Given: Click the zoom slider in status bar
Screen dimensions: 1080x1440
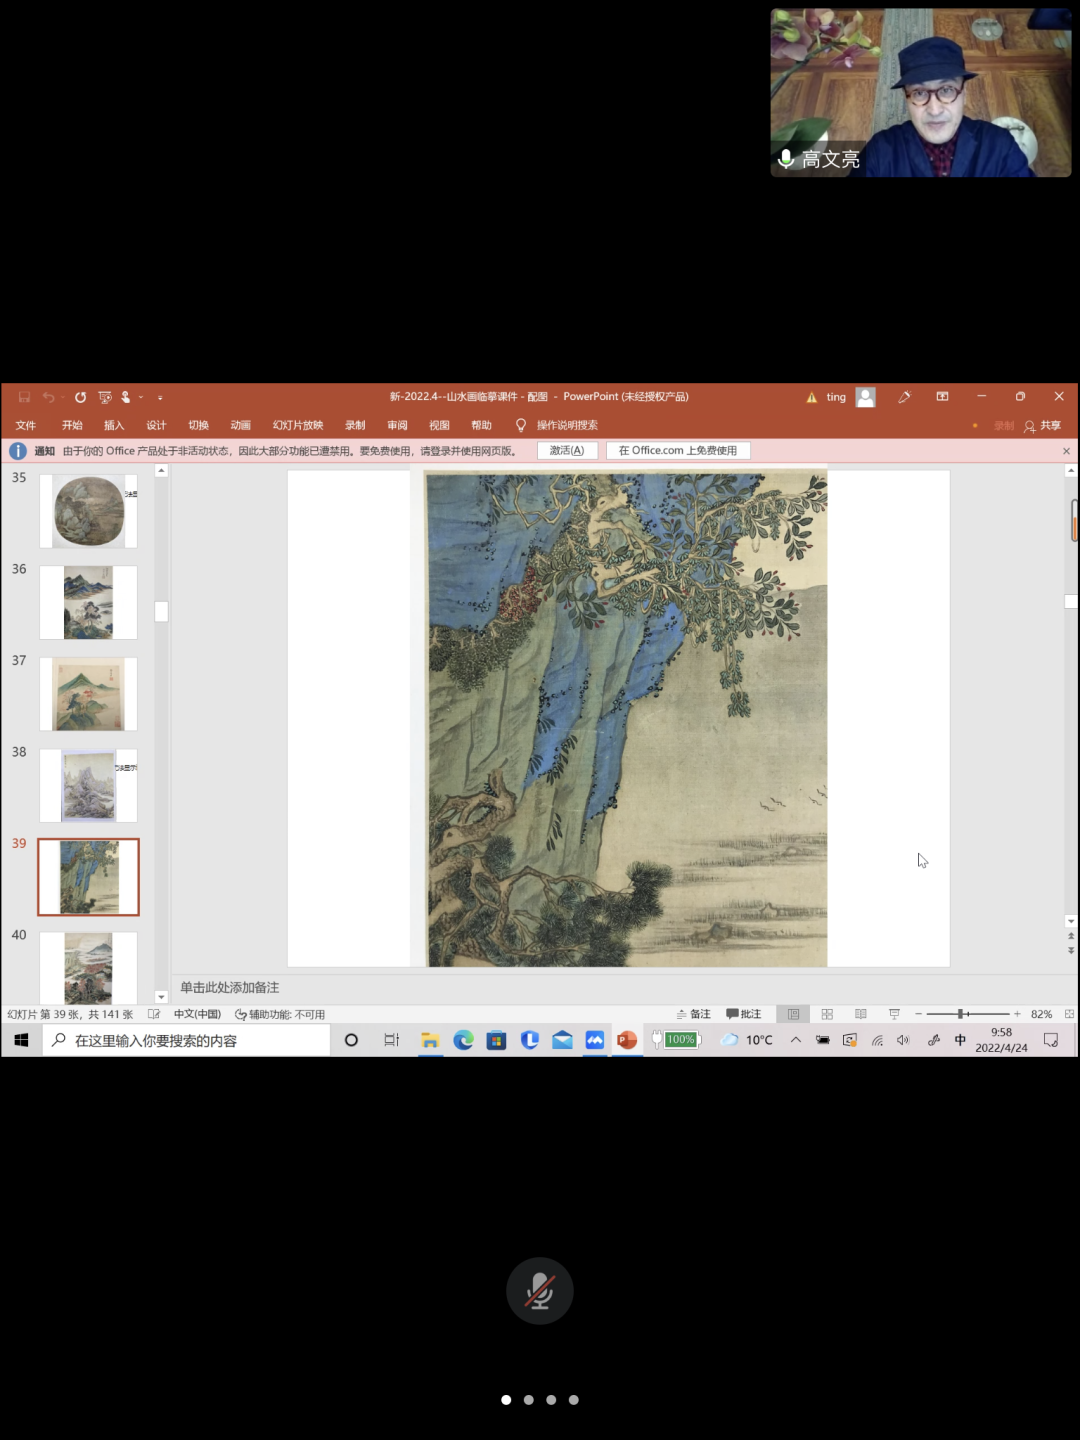Looking at the screenshot, I should (x=967, y=1014).
